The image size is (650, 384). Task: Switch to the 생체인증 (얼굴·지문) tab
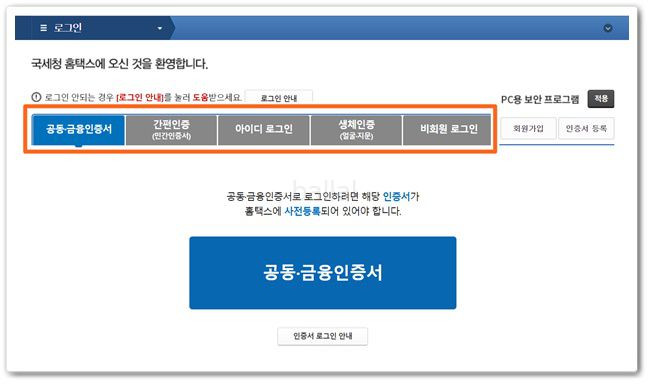356,130
